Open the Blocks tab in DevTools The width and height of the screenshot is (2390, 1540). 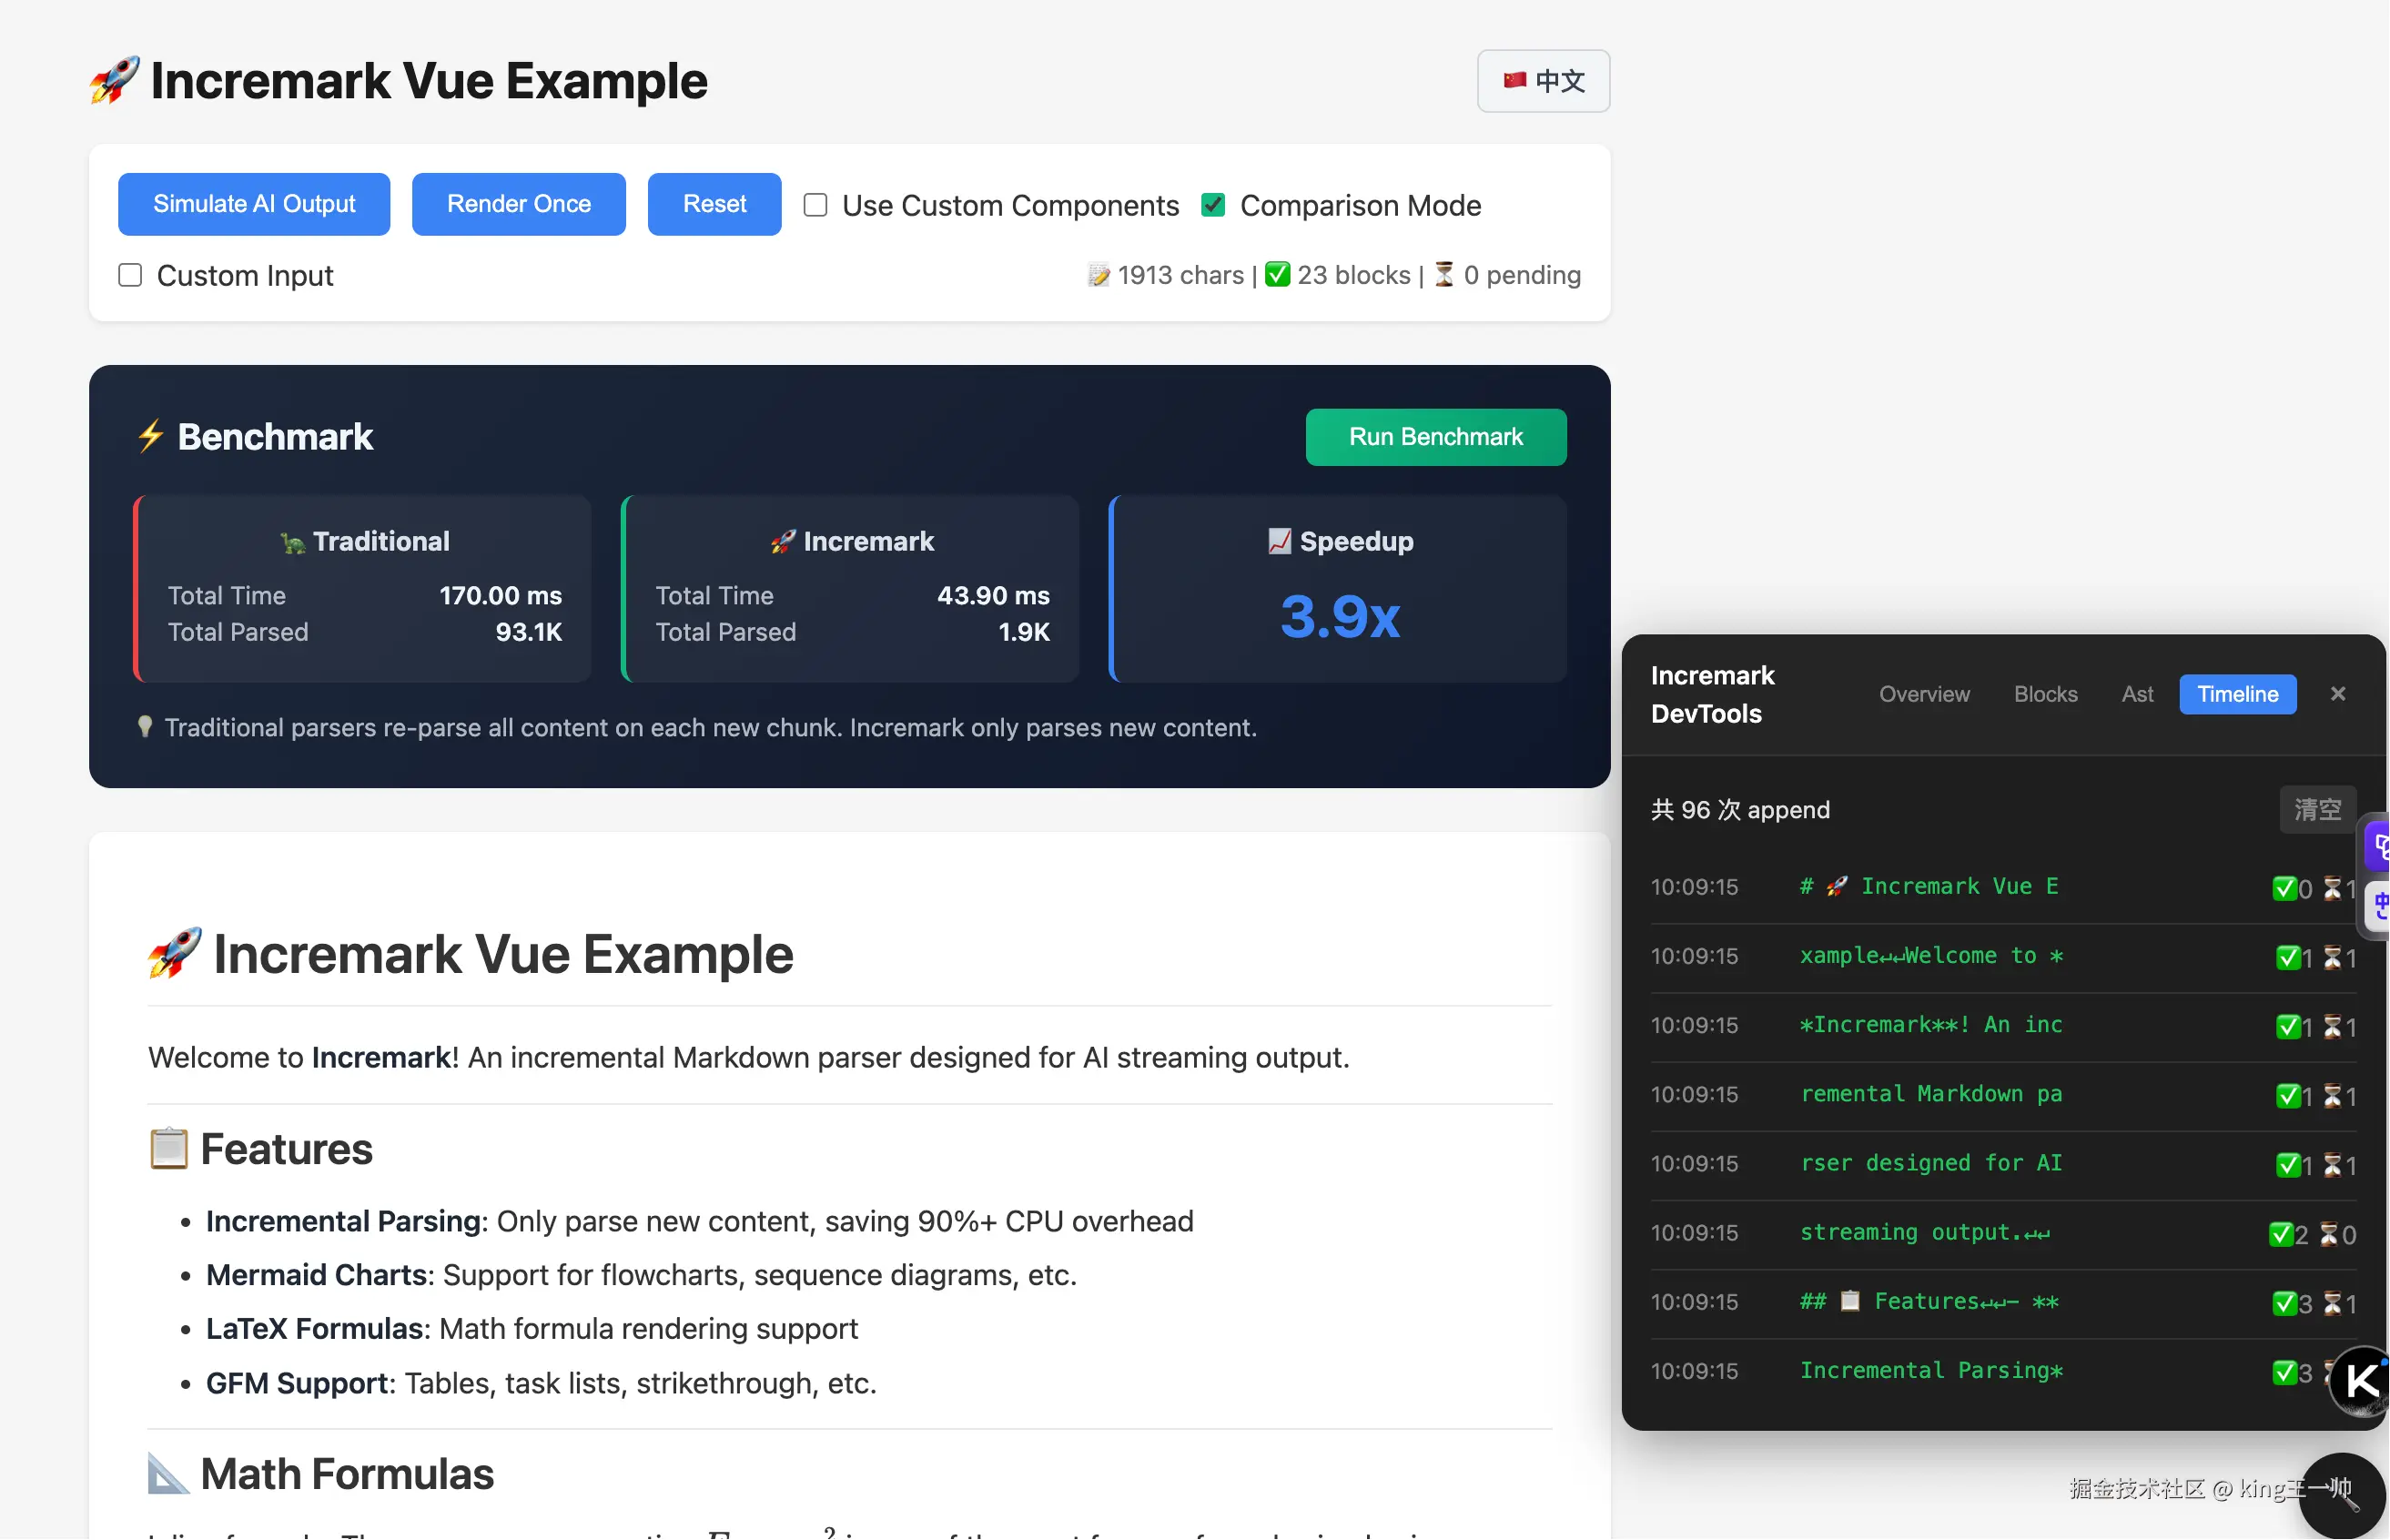[x=2045, y=694]
